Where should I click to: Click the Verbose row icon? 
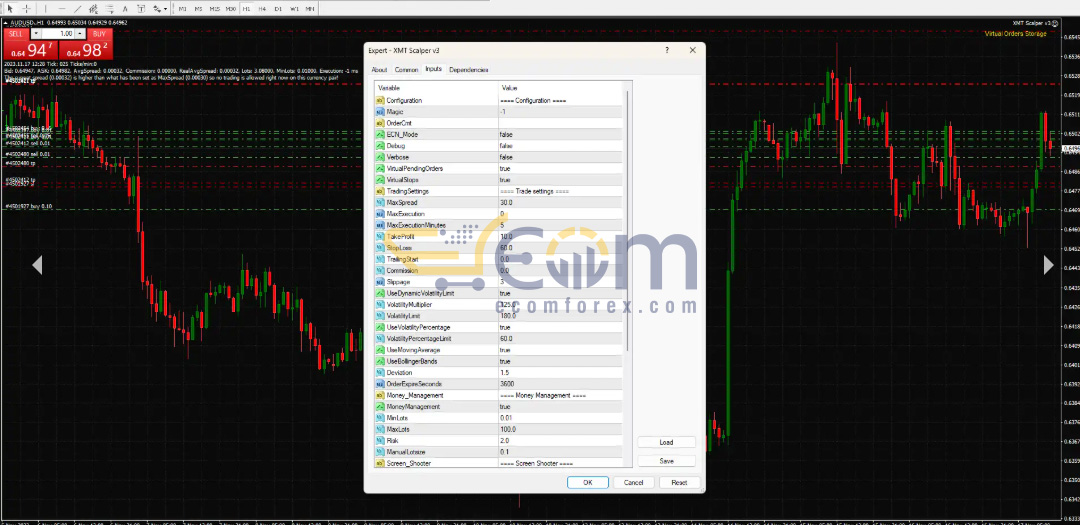click(x=380, y=157)
